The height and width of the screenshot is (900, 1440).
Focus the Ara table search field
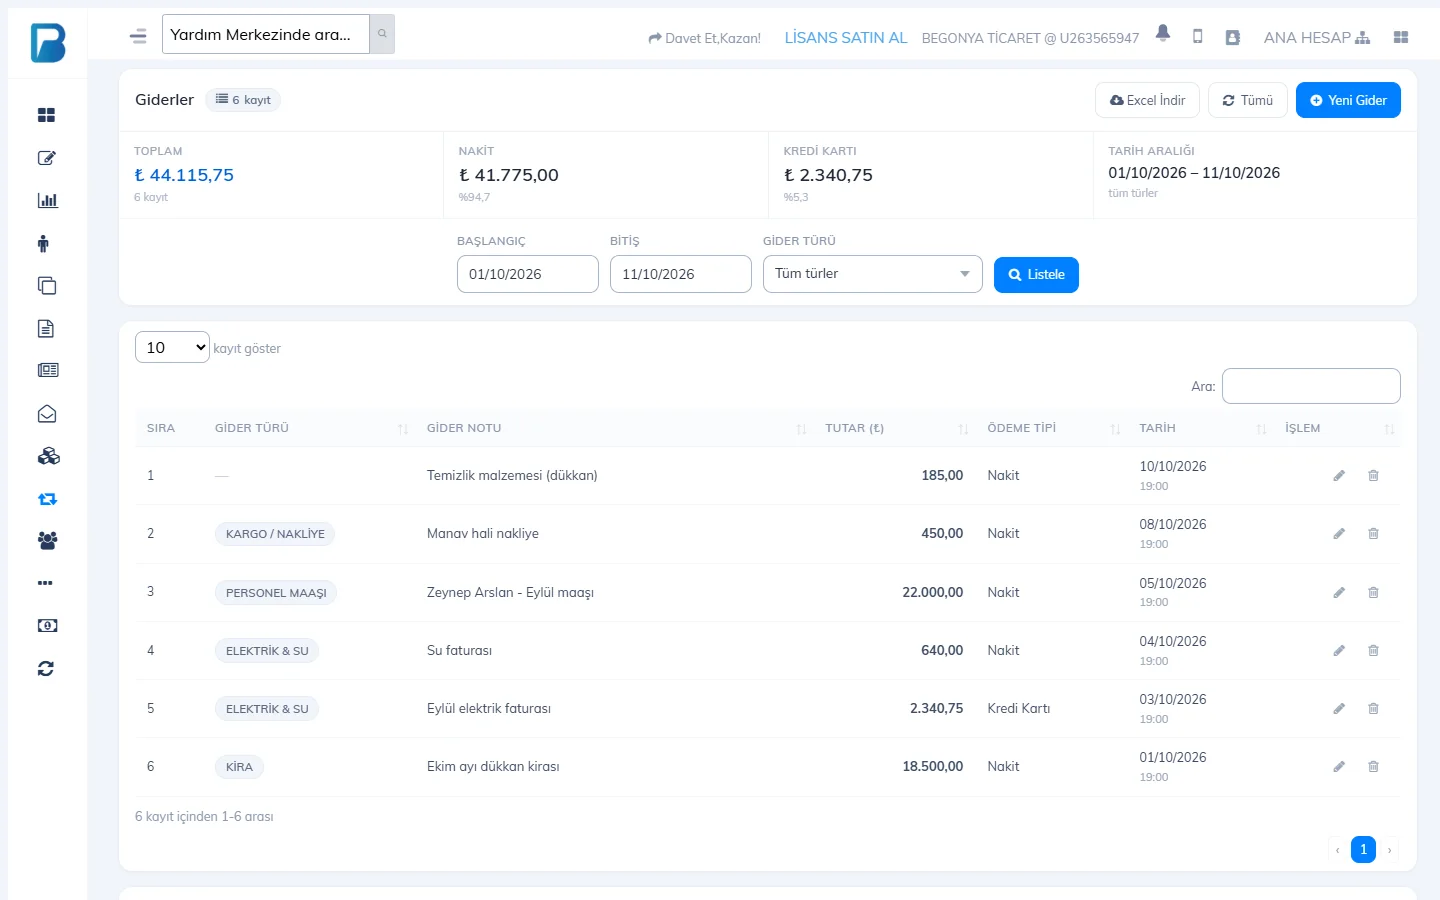click(1311, 386)
